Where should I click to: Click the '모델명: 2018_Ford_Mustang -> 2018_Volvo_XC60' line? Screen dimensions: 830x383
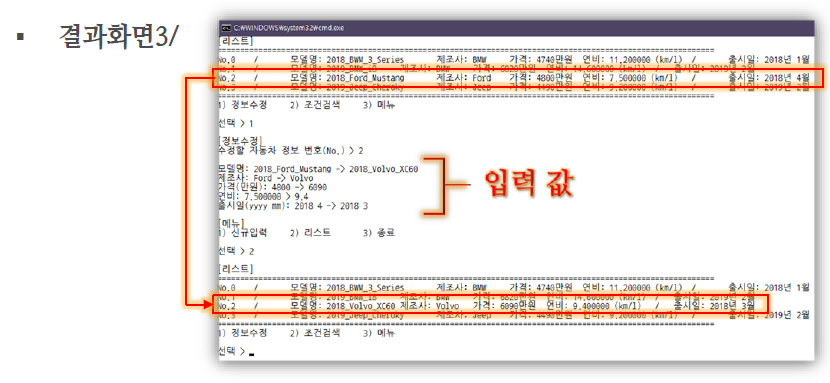point(318,169)
